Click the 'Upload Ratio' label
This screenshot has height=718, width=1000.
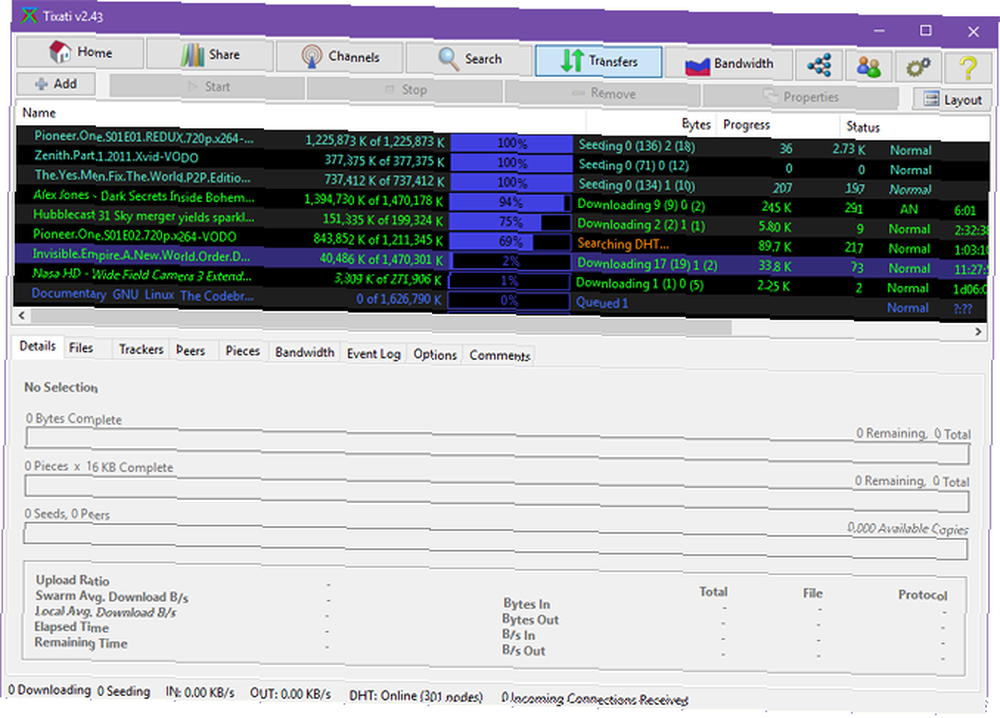(72, 580)
